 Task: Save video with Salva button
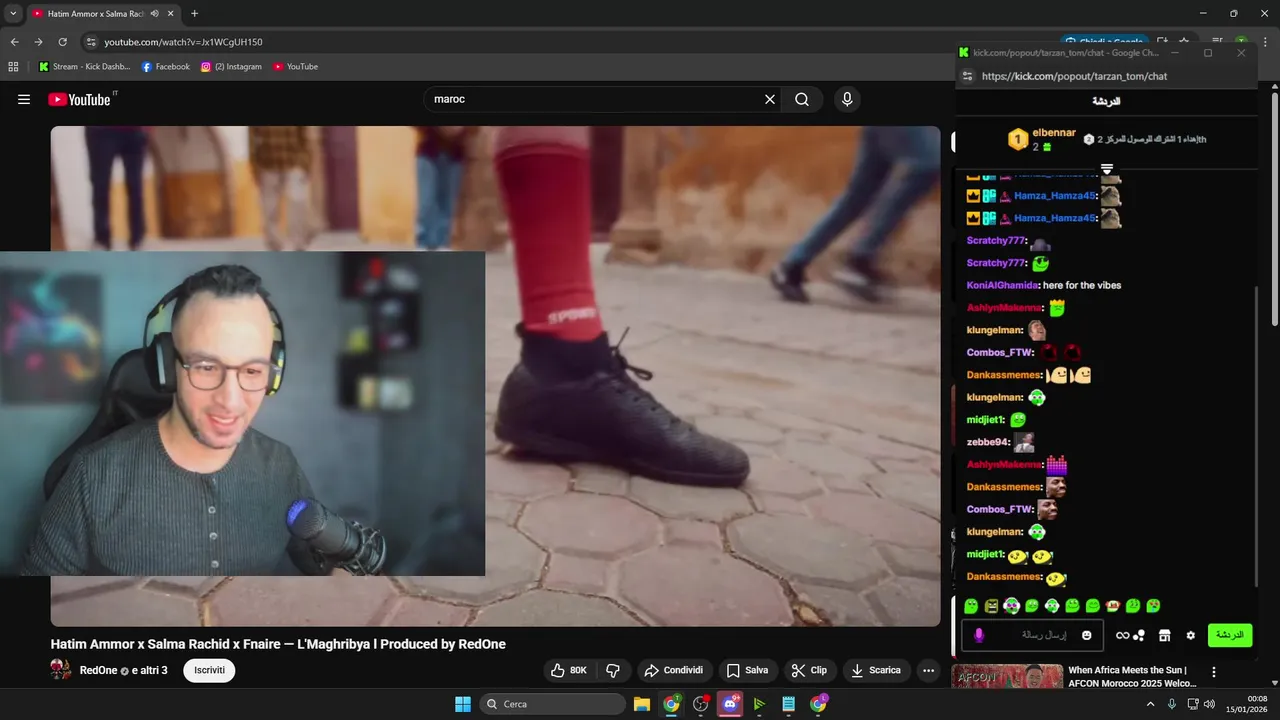tap(748, 670)
